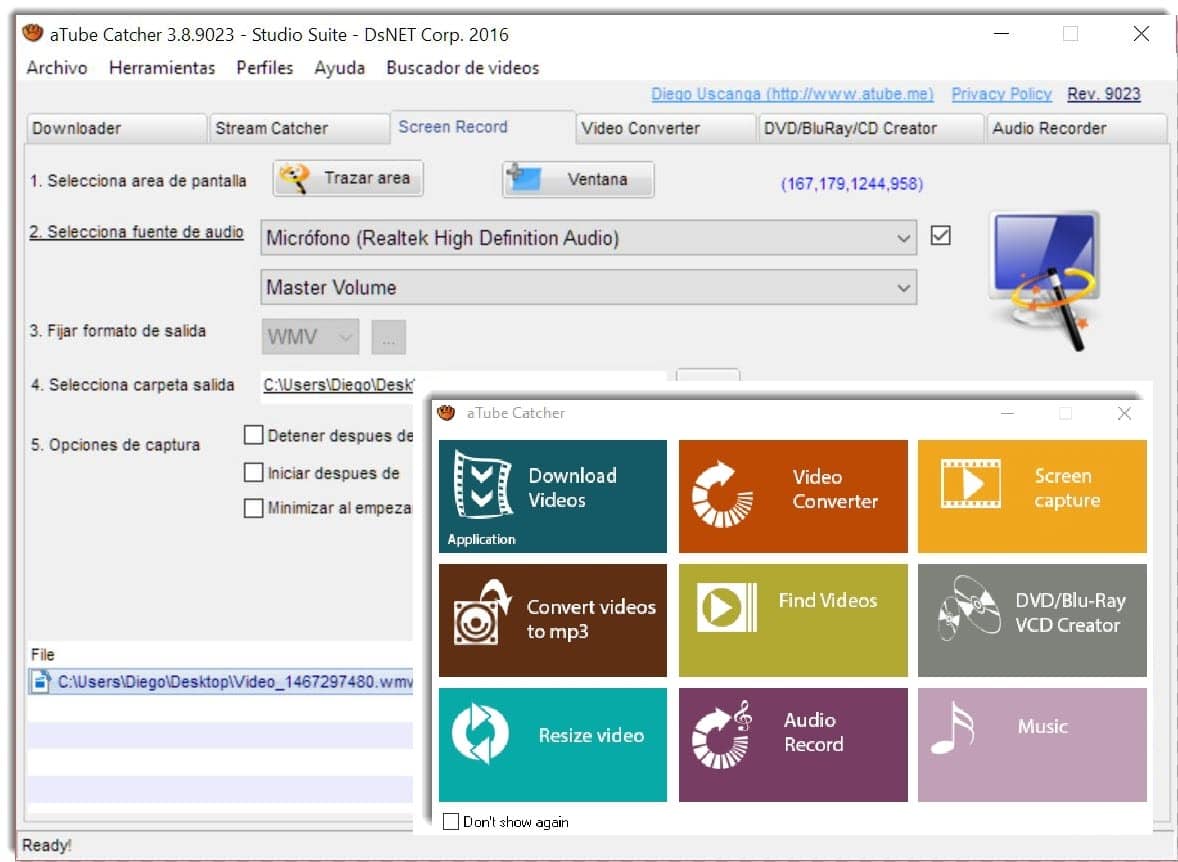Go to the DVD/BluRay/CD Creator tab
The image size is (1178, 862).
tap(870, 128)
